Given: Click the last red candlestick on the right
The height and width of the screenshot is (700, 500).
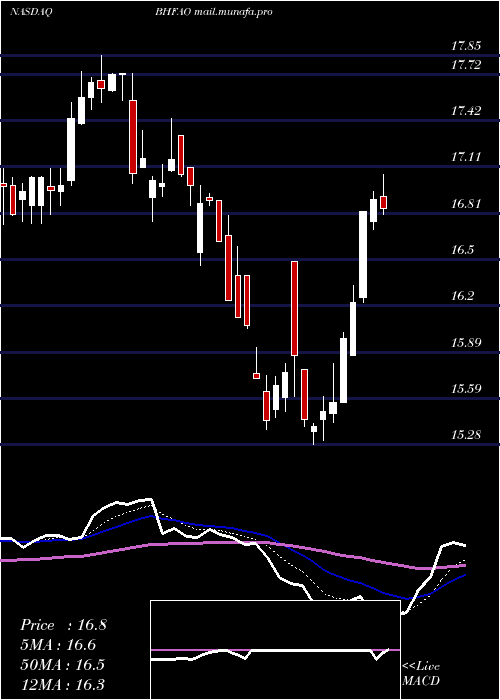Looking at the screenshot, I should [383, 202].
